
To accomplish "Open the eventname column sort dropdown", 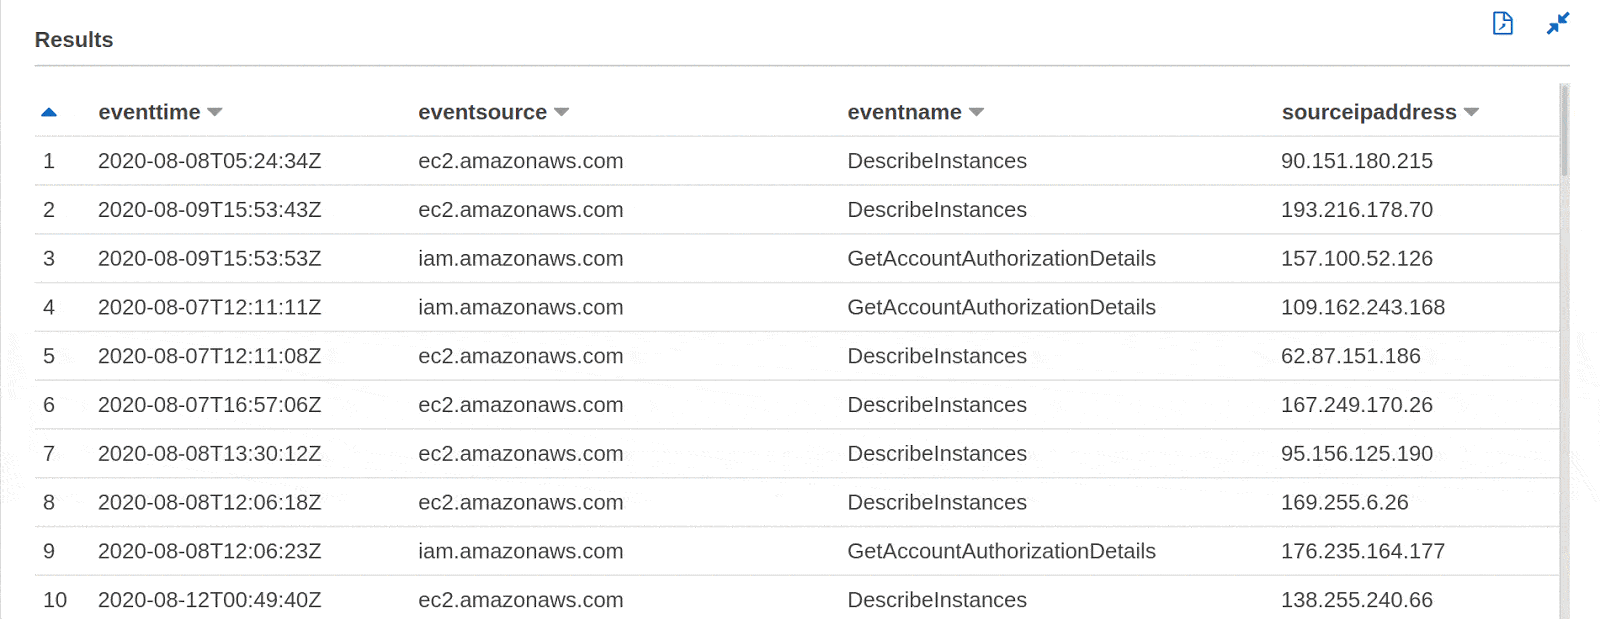I will [x=977, y=113].
